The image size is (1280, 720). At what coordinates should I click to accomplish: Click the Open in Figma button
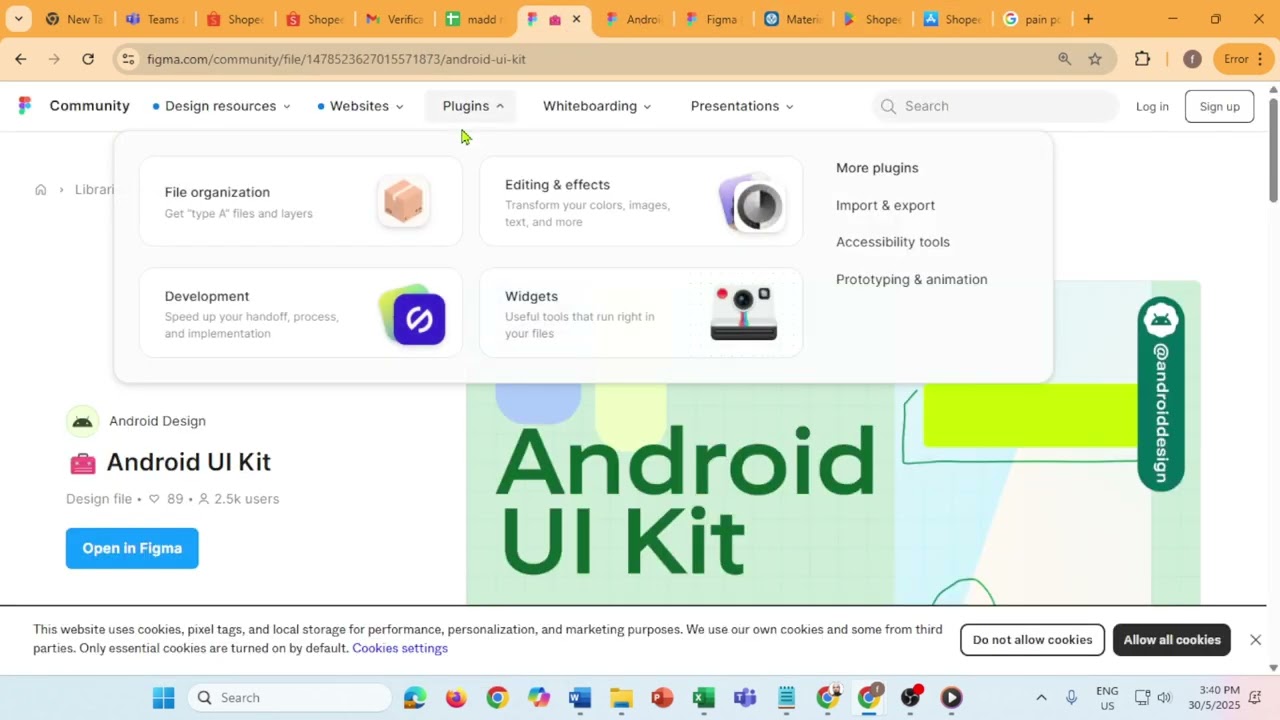pyautogui.click(x=132, y=548)
